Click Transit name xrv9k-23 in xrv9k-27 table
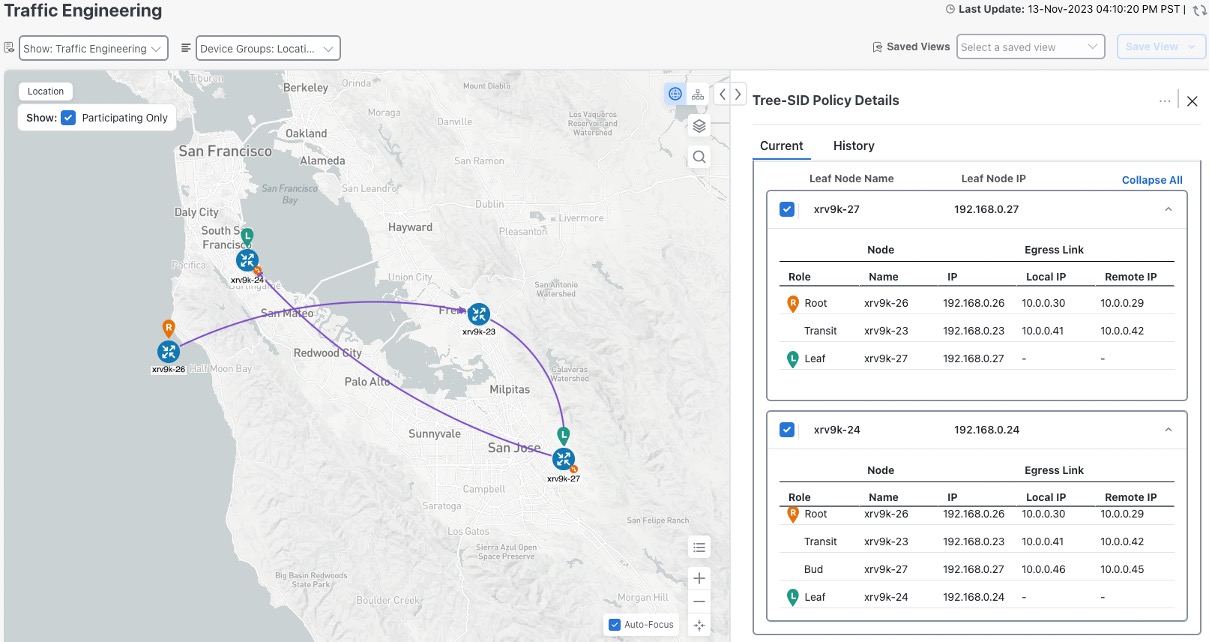Screen dimensions: 1210x642 [x=886, y=331]
